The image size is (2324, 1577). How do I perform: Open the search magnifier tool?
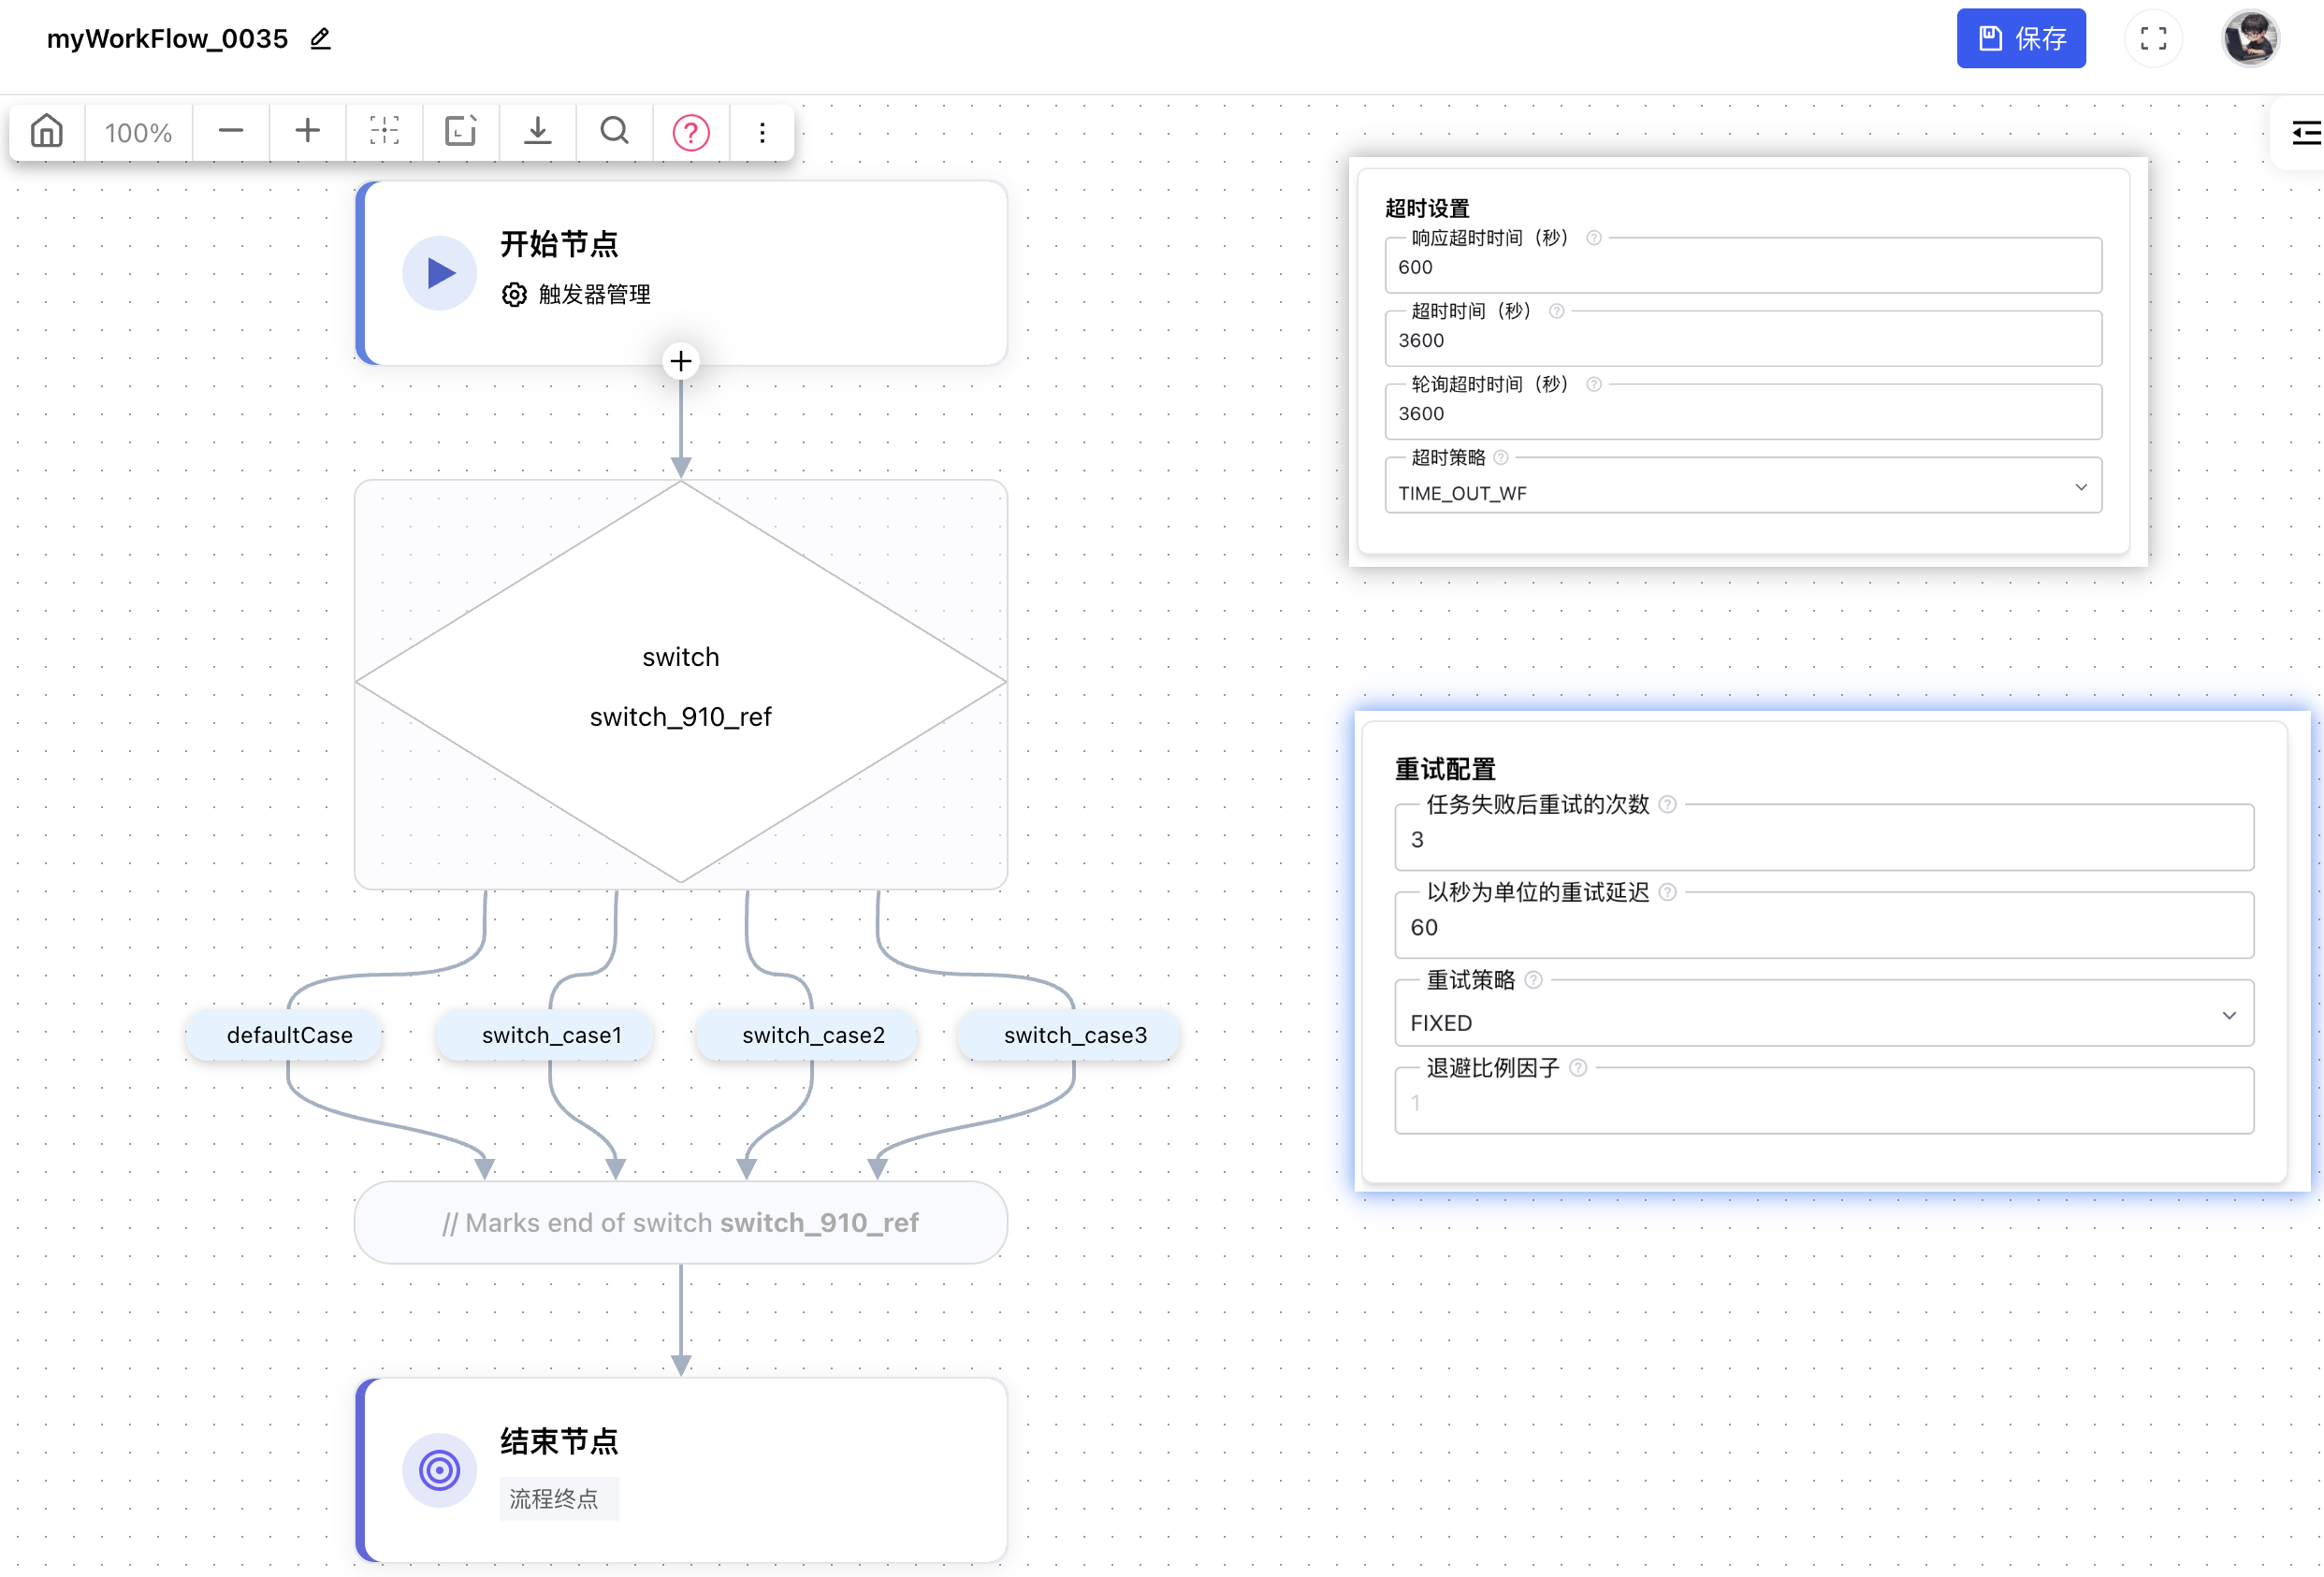click(614, 132)
